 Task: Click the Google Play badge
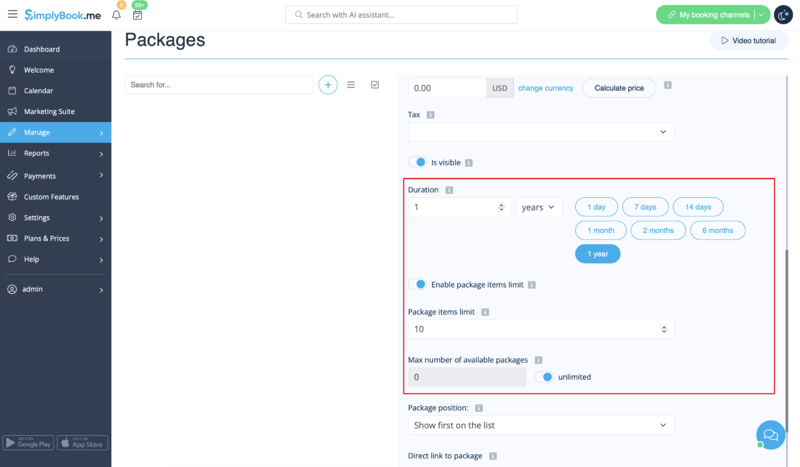pos(29,443)
